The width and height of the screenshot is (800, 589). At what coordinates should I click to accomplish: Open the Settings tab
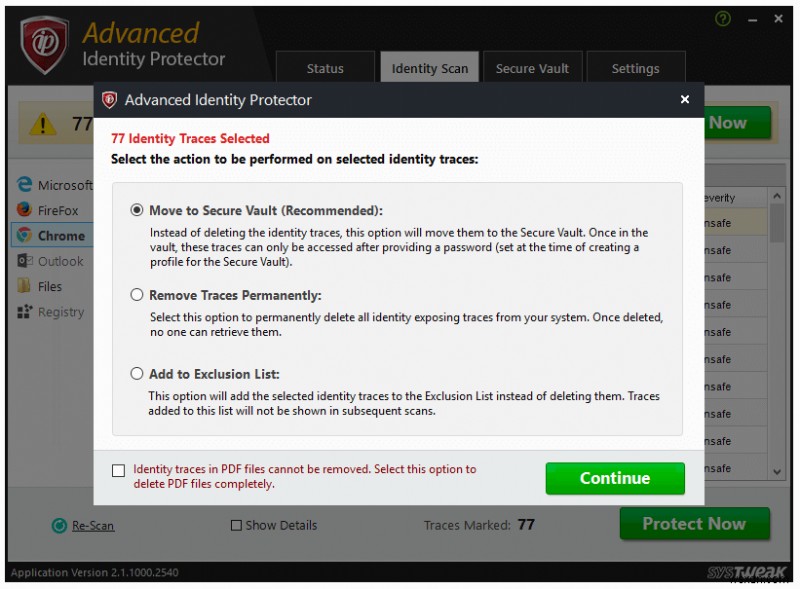635,68
